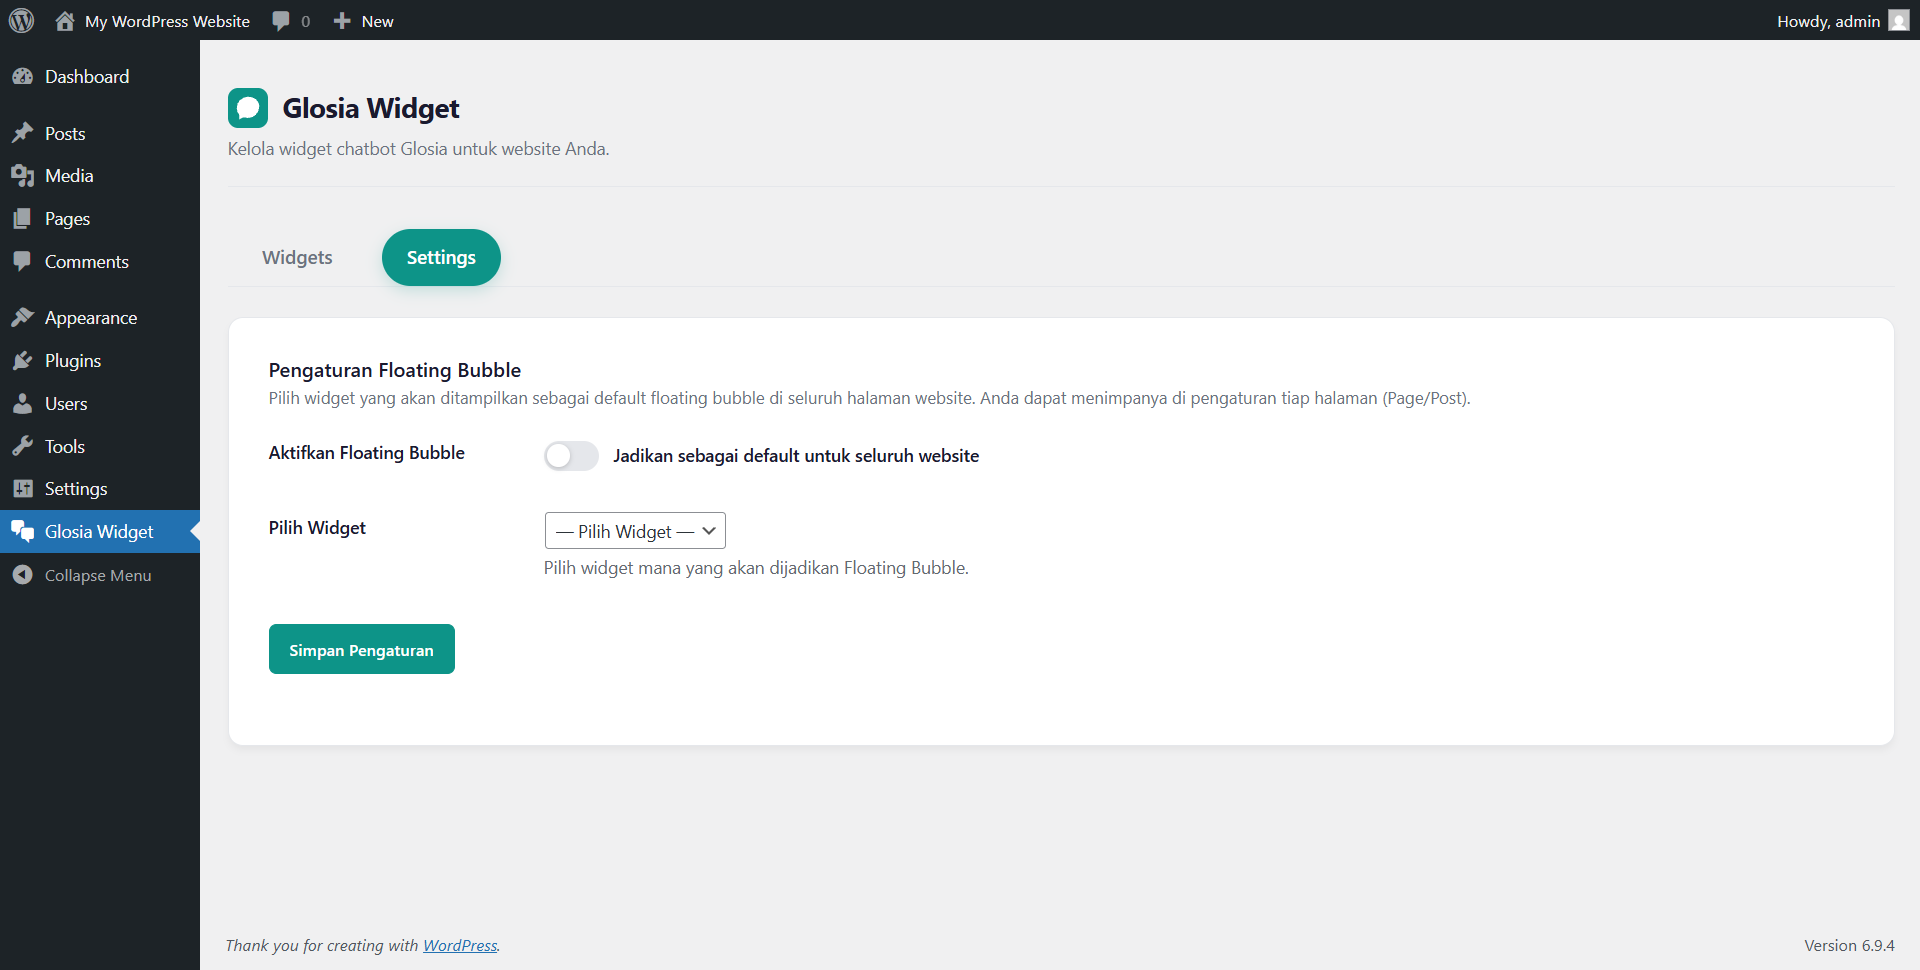The height and width of the screenshot is (970, 1920).
Task: Click the Settings sliders icon in sidebar
Action: tap(23, 489)
